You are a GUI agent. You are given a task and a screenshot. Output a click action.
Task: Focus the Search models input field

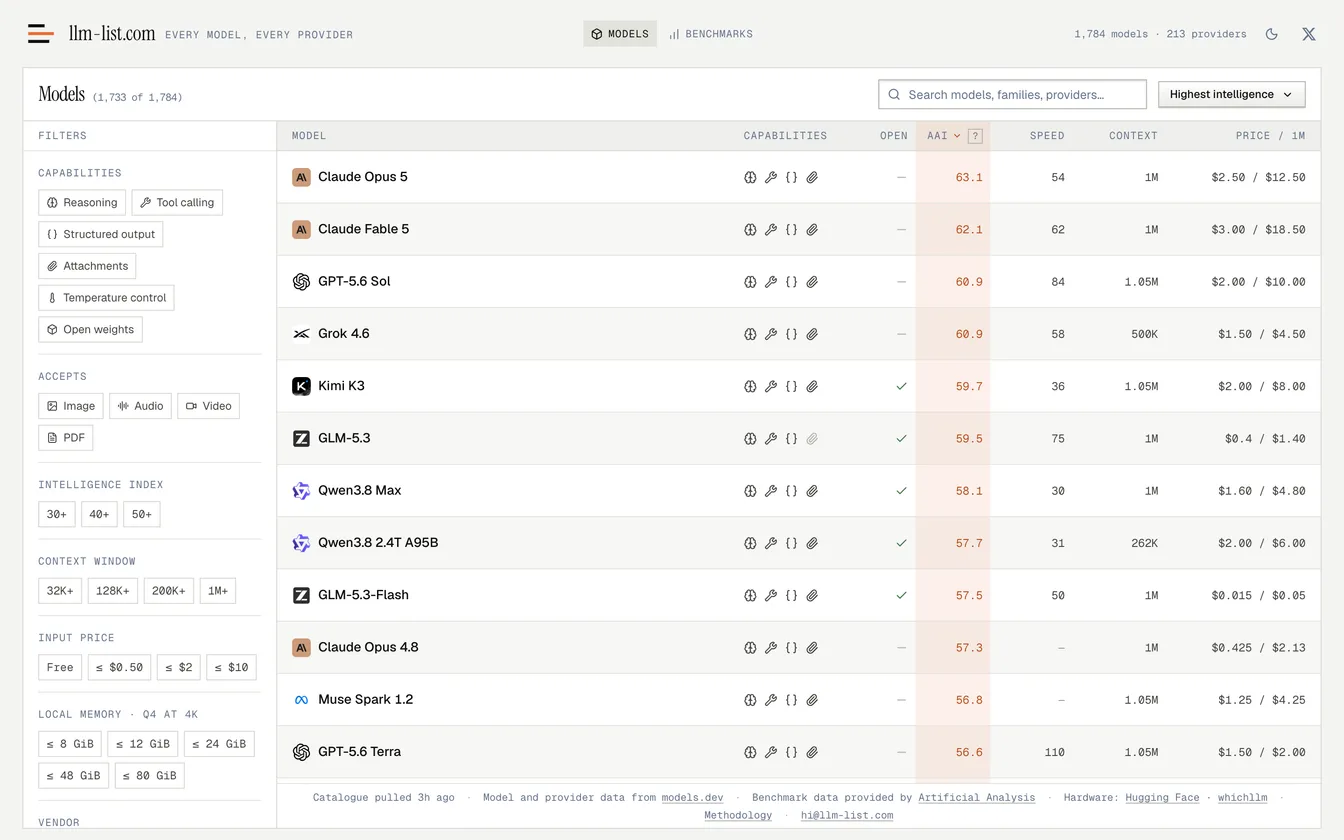click(1012, 95)
